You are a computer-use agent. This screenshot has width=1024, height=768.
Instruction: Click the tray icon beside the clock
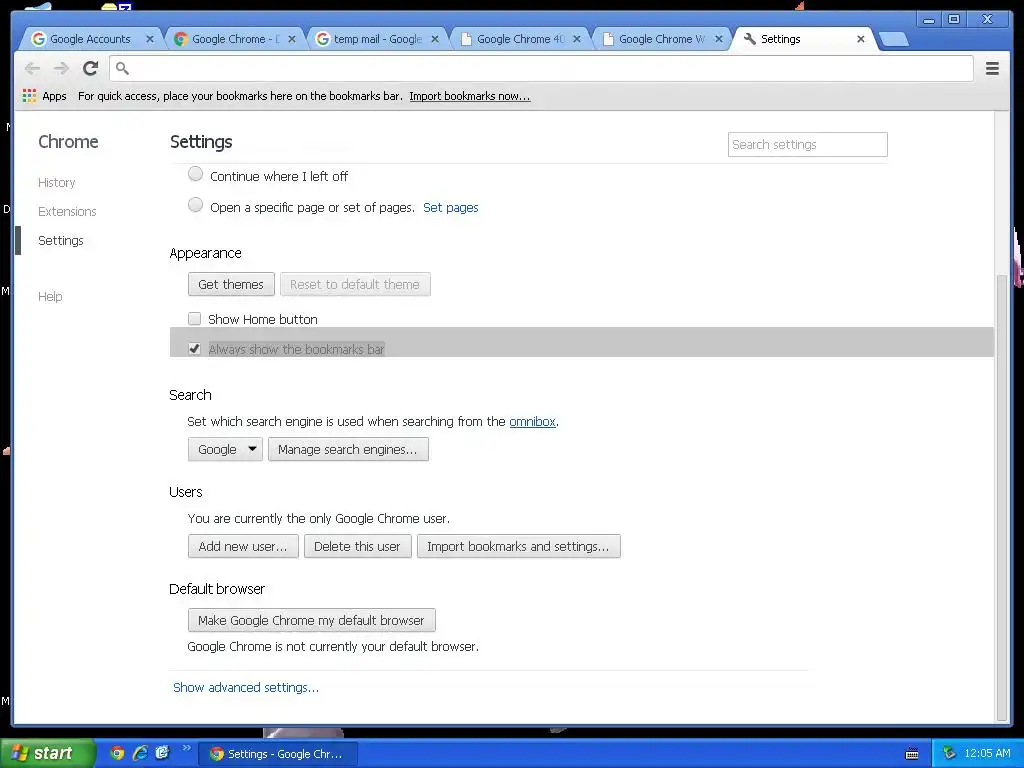[x=949, y=753]
